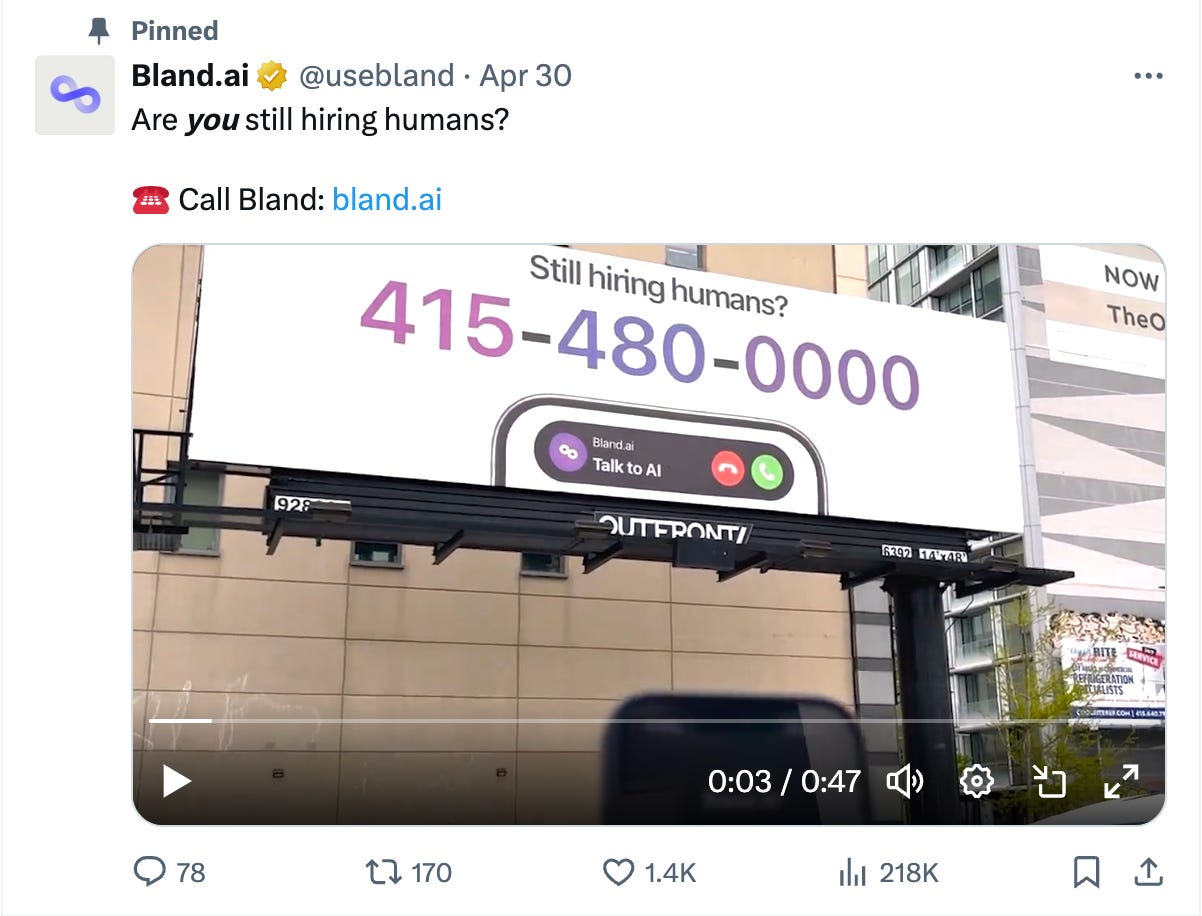Open the bland.ai link
Screen dimensions: 1202x916
pyautogui.click(x=387, y=199)
